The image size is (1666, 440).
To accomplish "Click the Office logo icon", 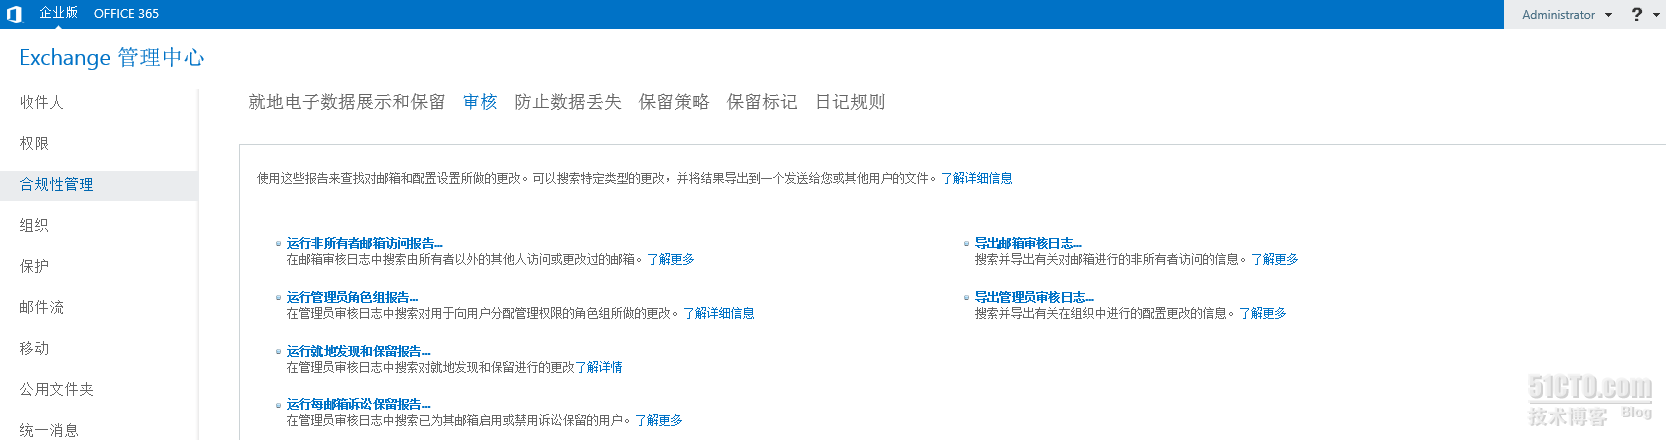I will point(14,14).
